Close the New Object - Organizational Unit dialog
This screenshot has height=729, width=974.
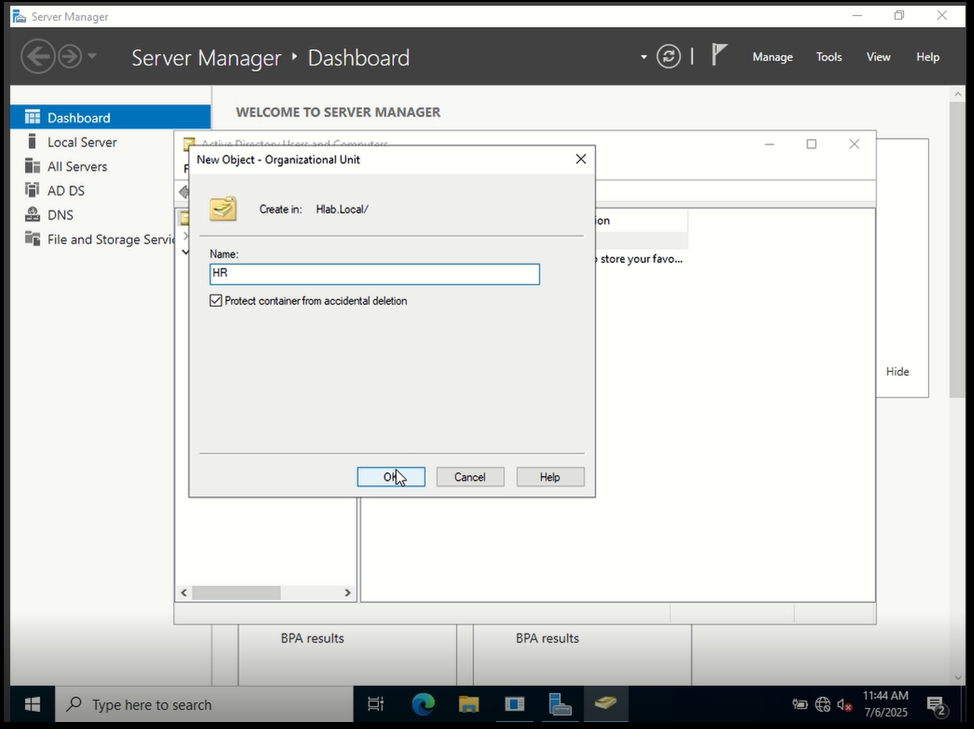pyautogui.click(x=581, y=159)
